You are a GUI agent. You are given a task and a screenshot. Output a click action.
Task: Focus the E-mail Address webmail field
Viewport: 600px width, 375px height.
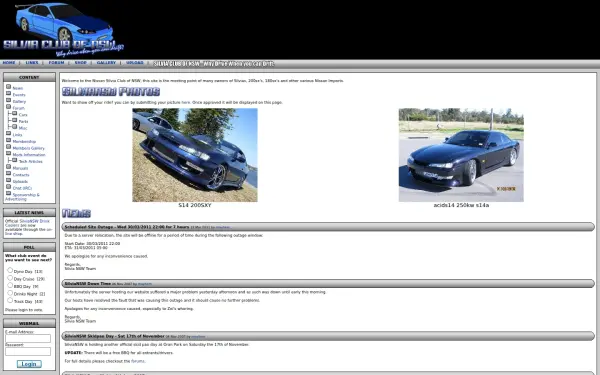[28, 338]
